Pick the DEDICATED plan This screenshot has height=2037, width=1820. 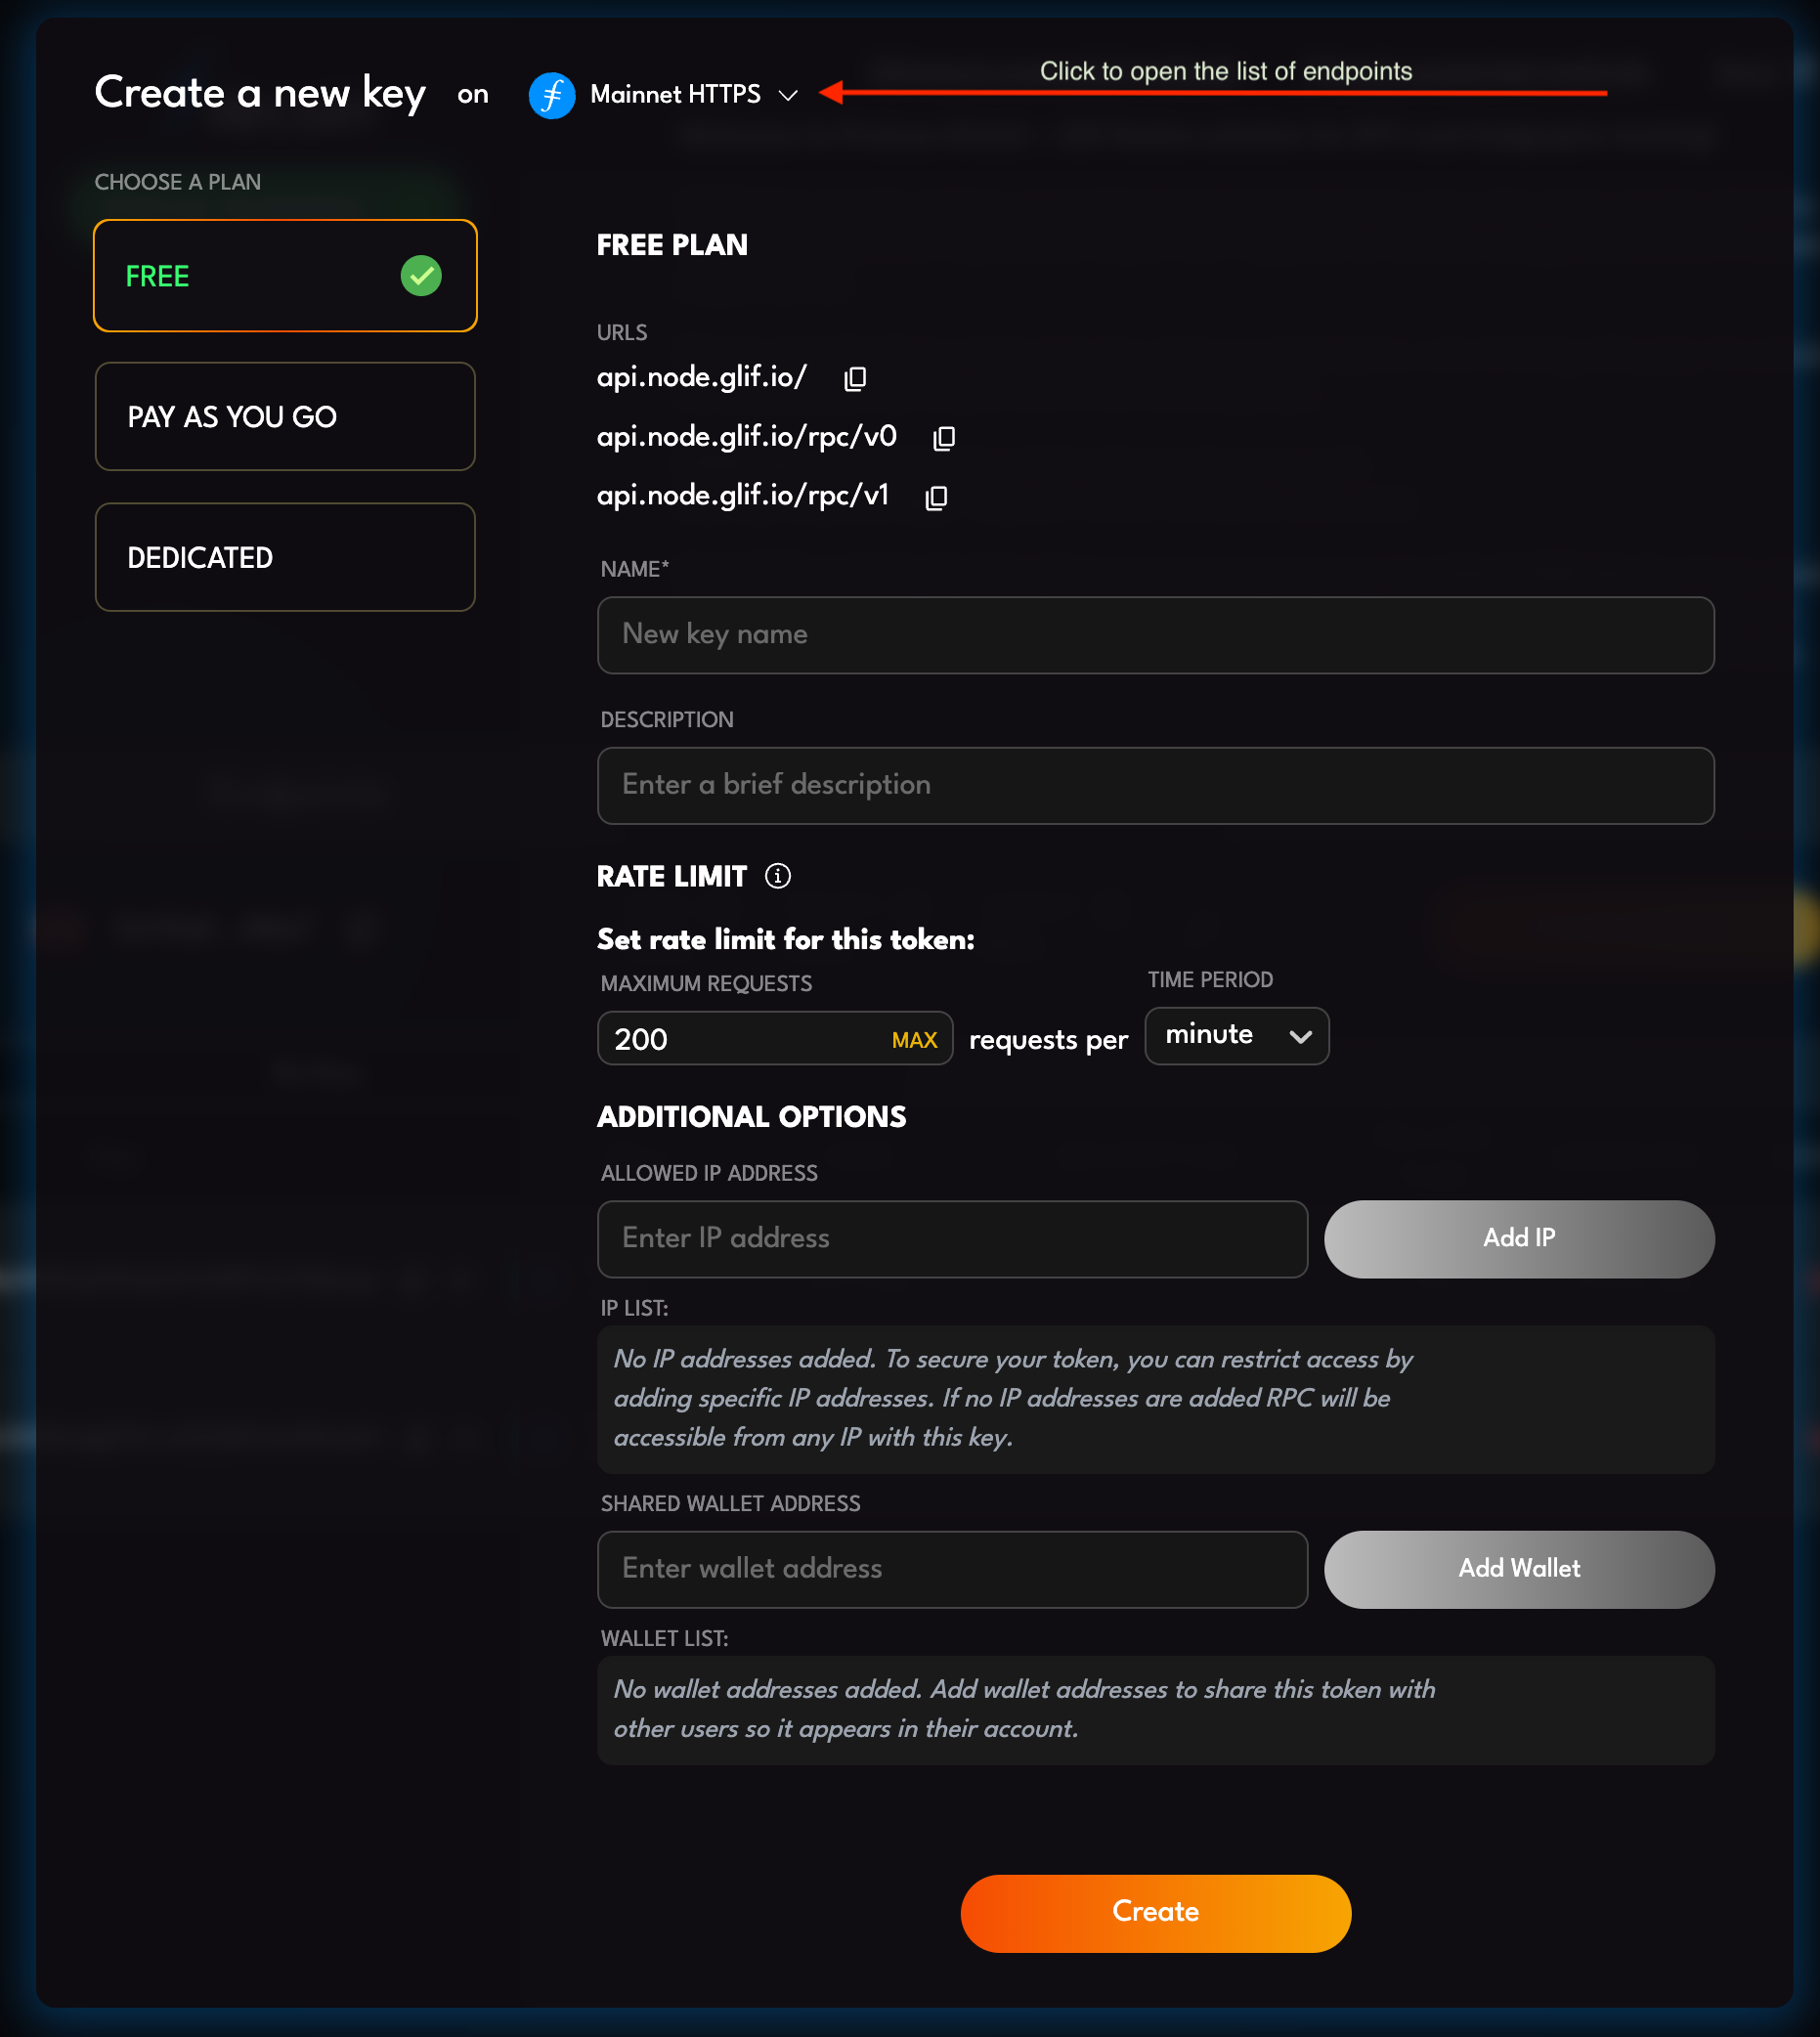[x=285, y=557]
